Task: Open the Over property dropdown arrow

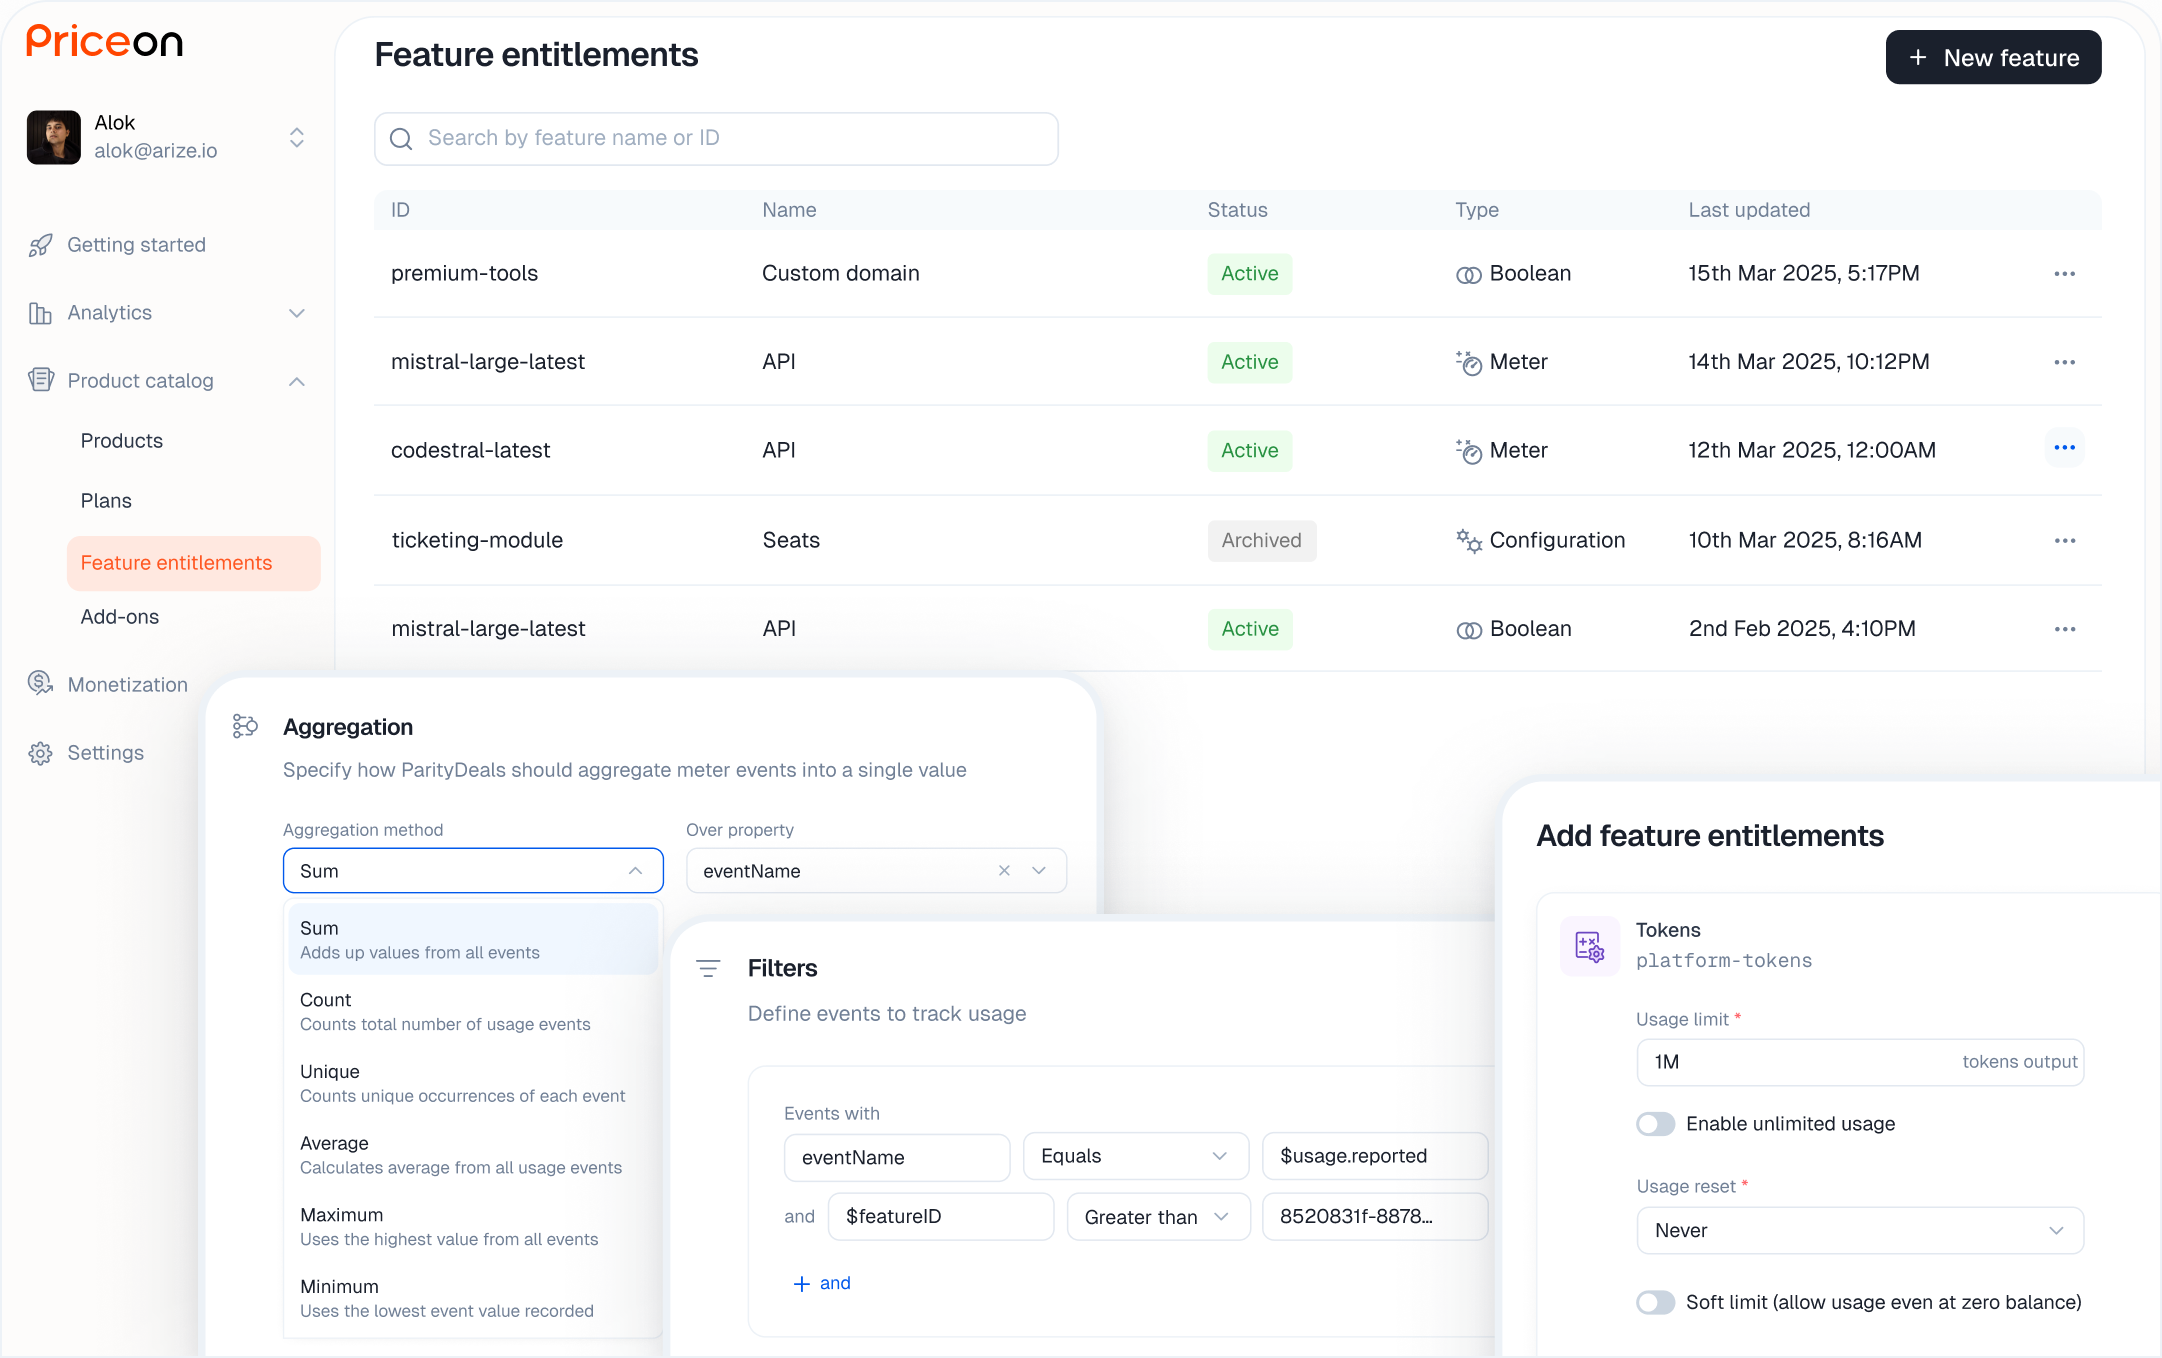Action: (1039, 871)
